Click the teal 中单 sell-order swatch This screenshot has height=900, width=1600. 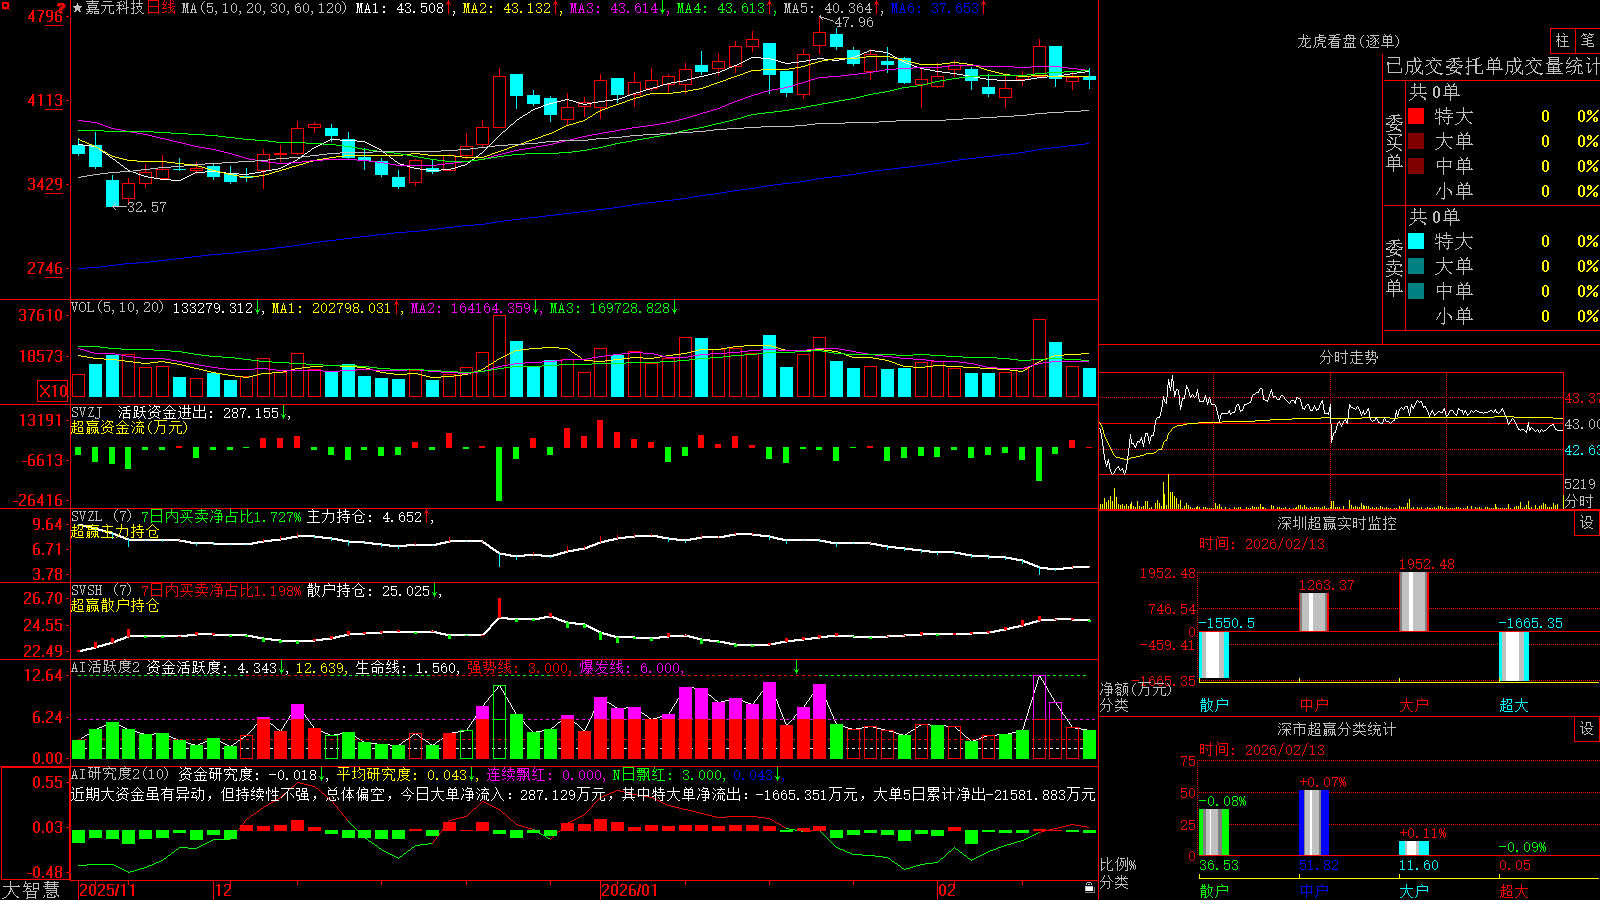[x=1416, y=291]
